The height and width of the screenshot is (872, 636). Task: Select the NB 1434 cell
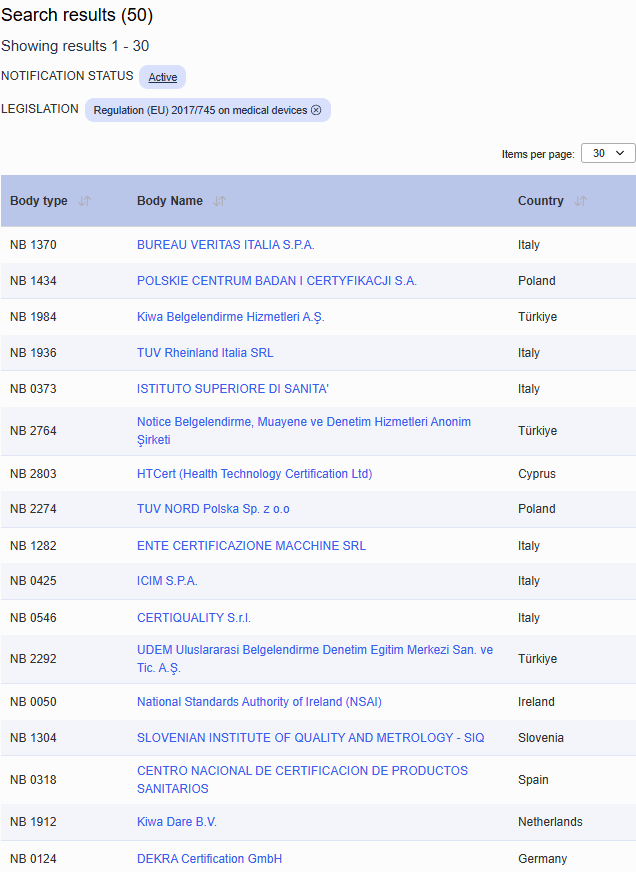33,281
